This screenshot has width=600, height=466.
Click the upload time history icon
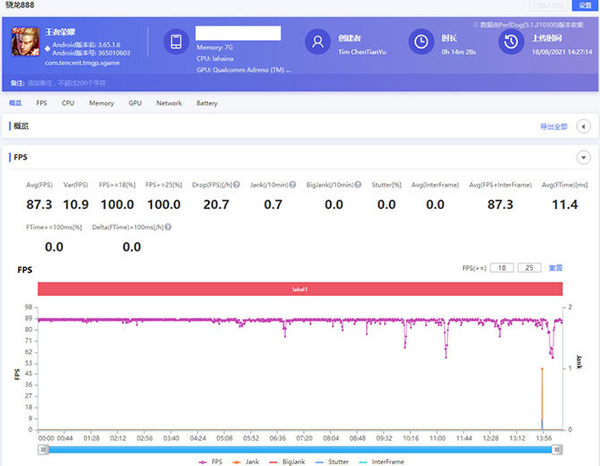pos(510,42)
